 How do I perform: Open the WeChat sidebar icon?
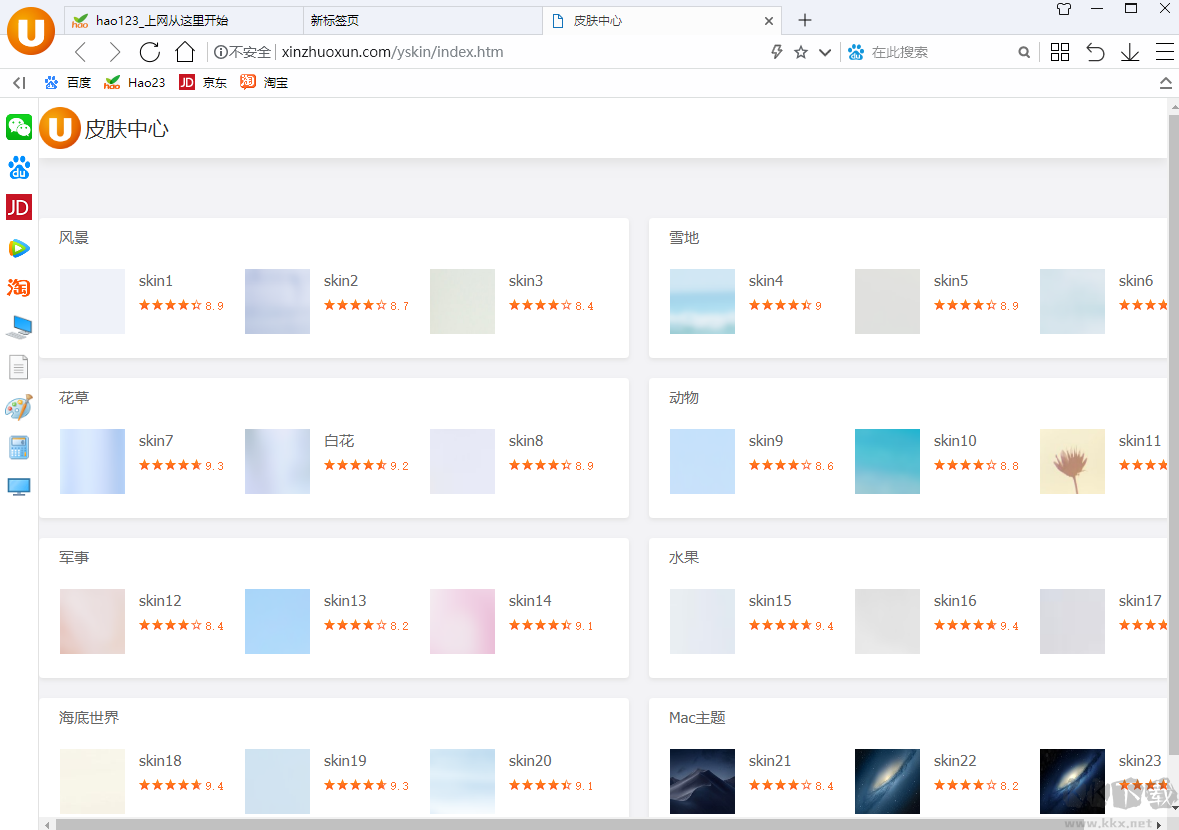(x=19, y=127)
